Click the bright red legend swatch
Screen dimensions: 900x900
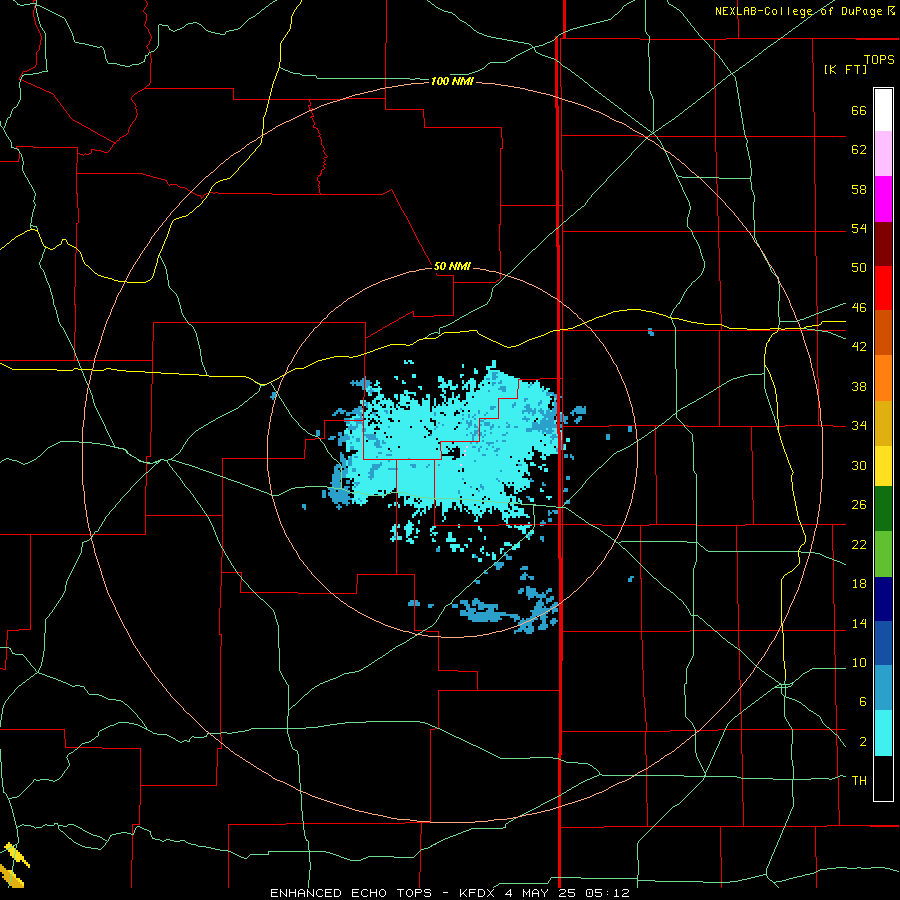(x=883, y=288)
